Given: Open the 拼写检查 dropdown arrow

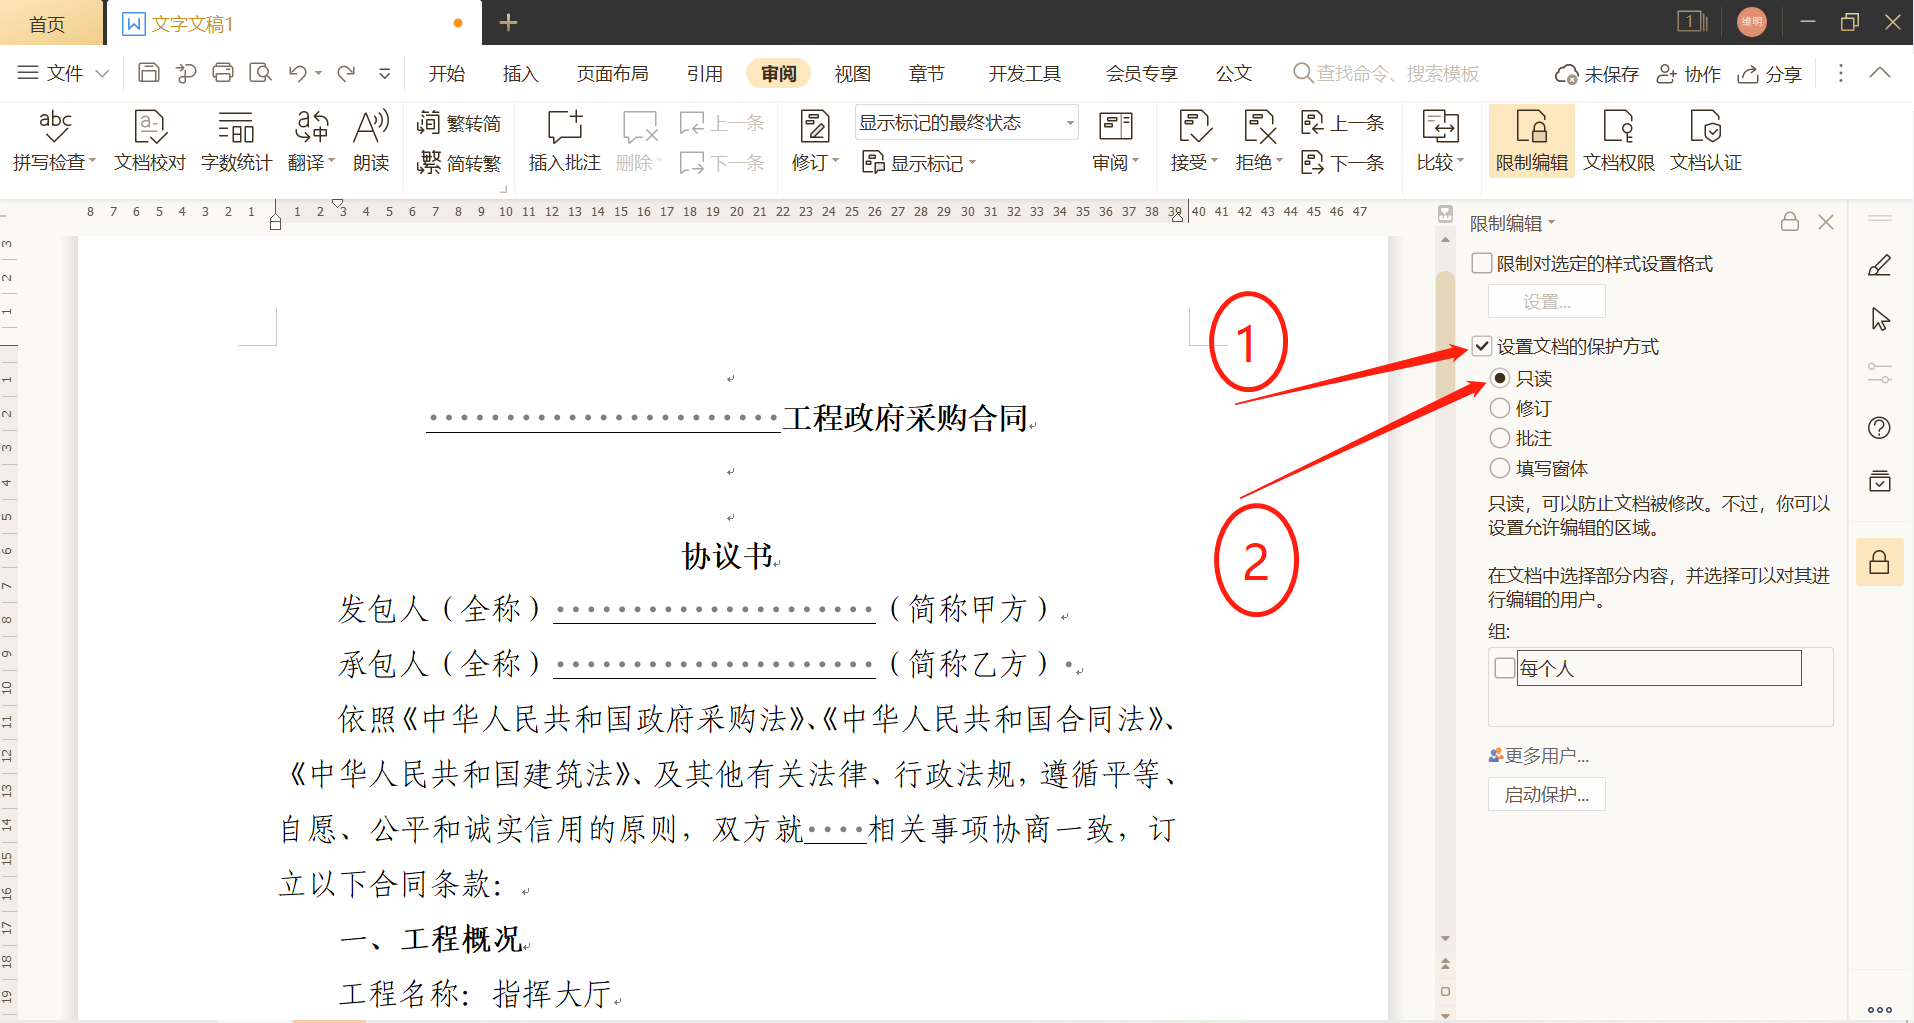Looking at the screenshot, I should pyautogui.click(x=92, y=161).
